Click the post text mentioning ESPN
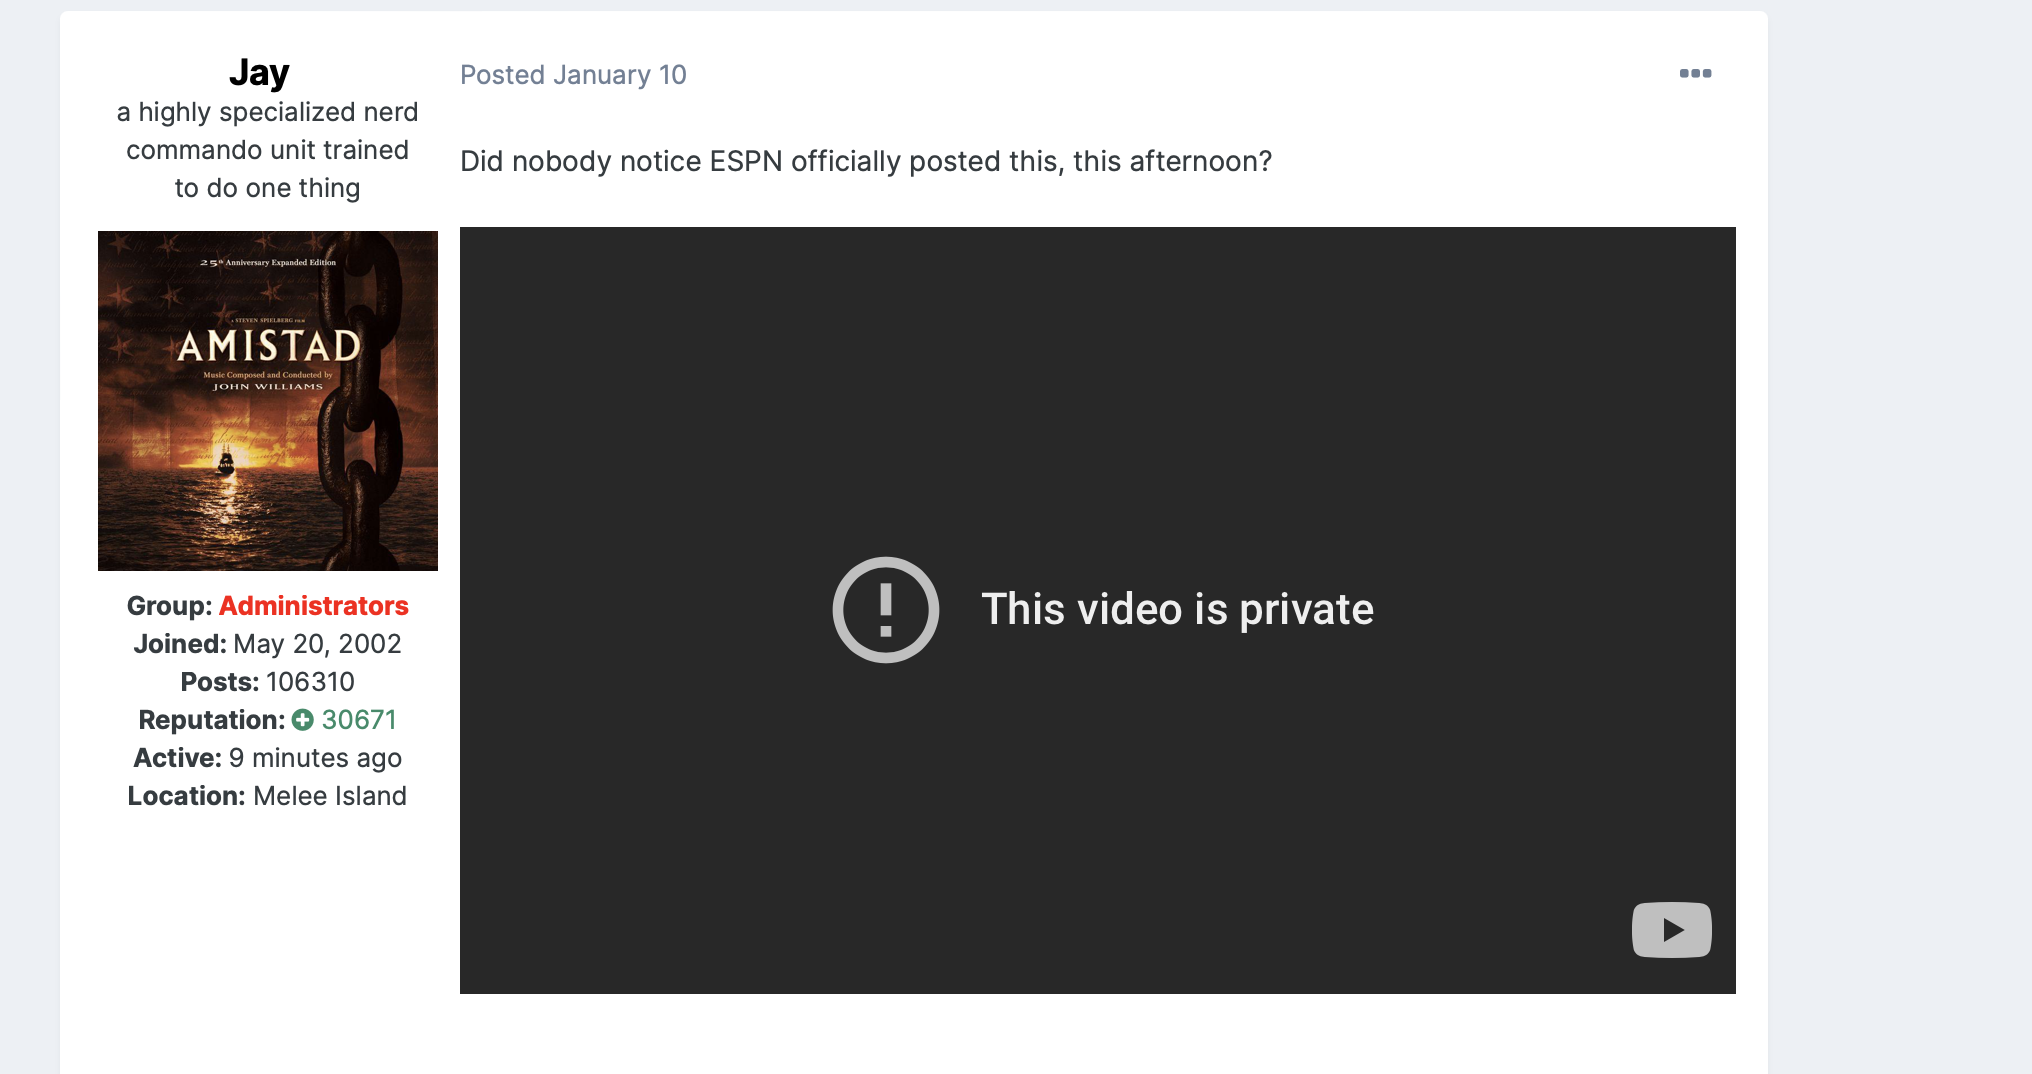This screenshot has height=1074, width=2032. (865, 162)
